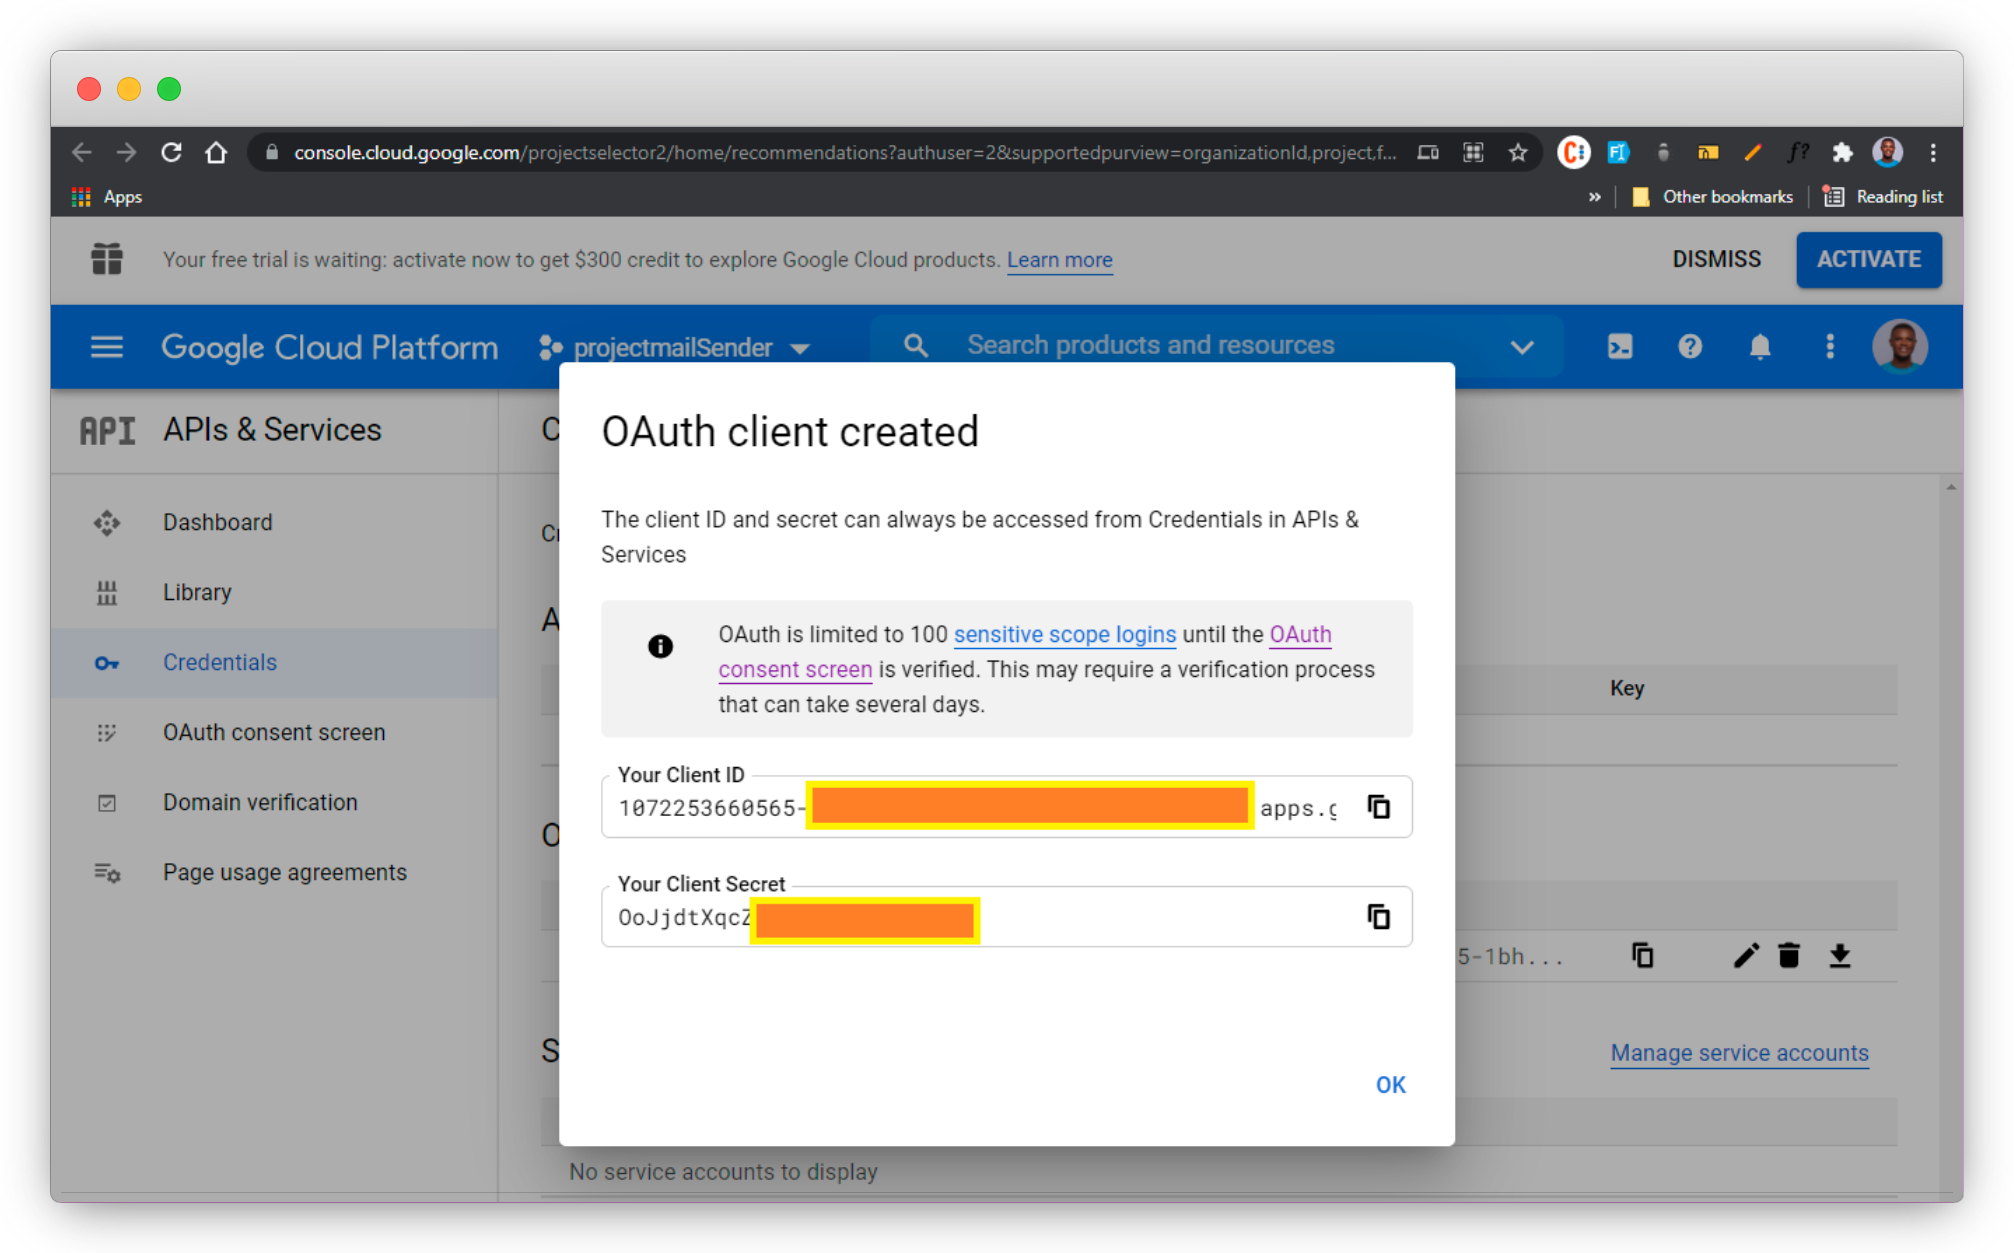The width and height of the screenshot is (2014, 1253).
Task: Click the site lock icon in address bar
Action: [x=271, y=152]
